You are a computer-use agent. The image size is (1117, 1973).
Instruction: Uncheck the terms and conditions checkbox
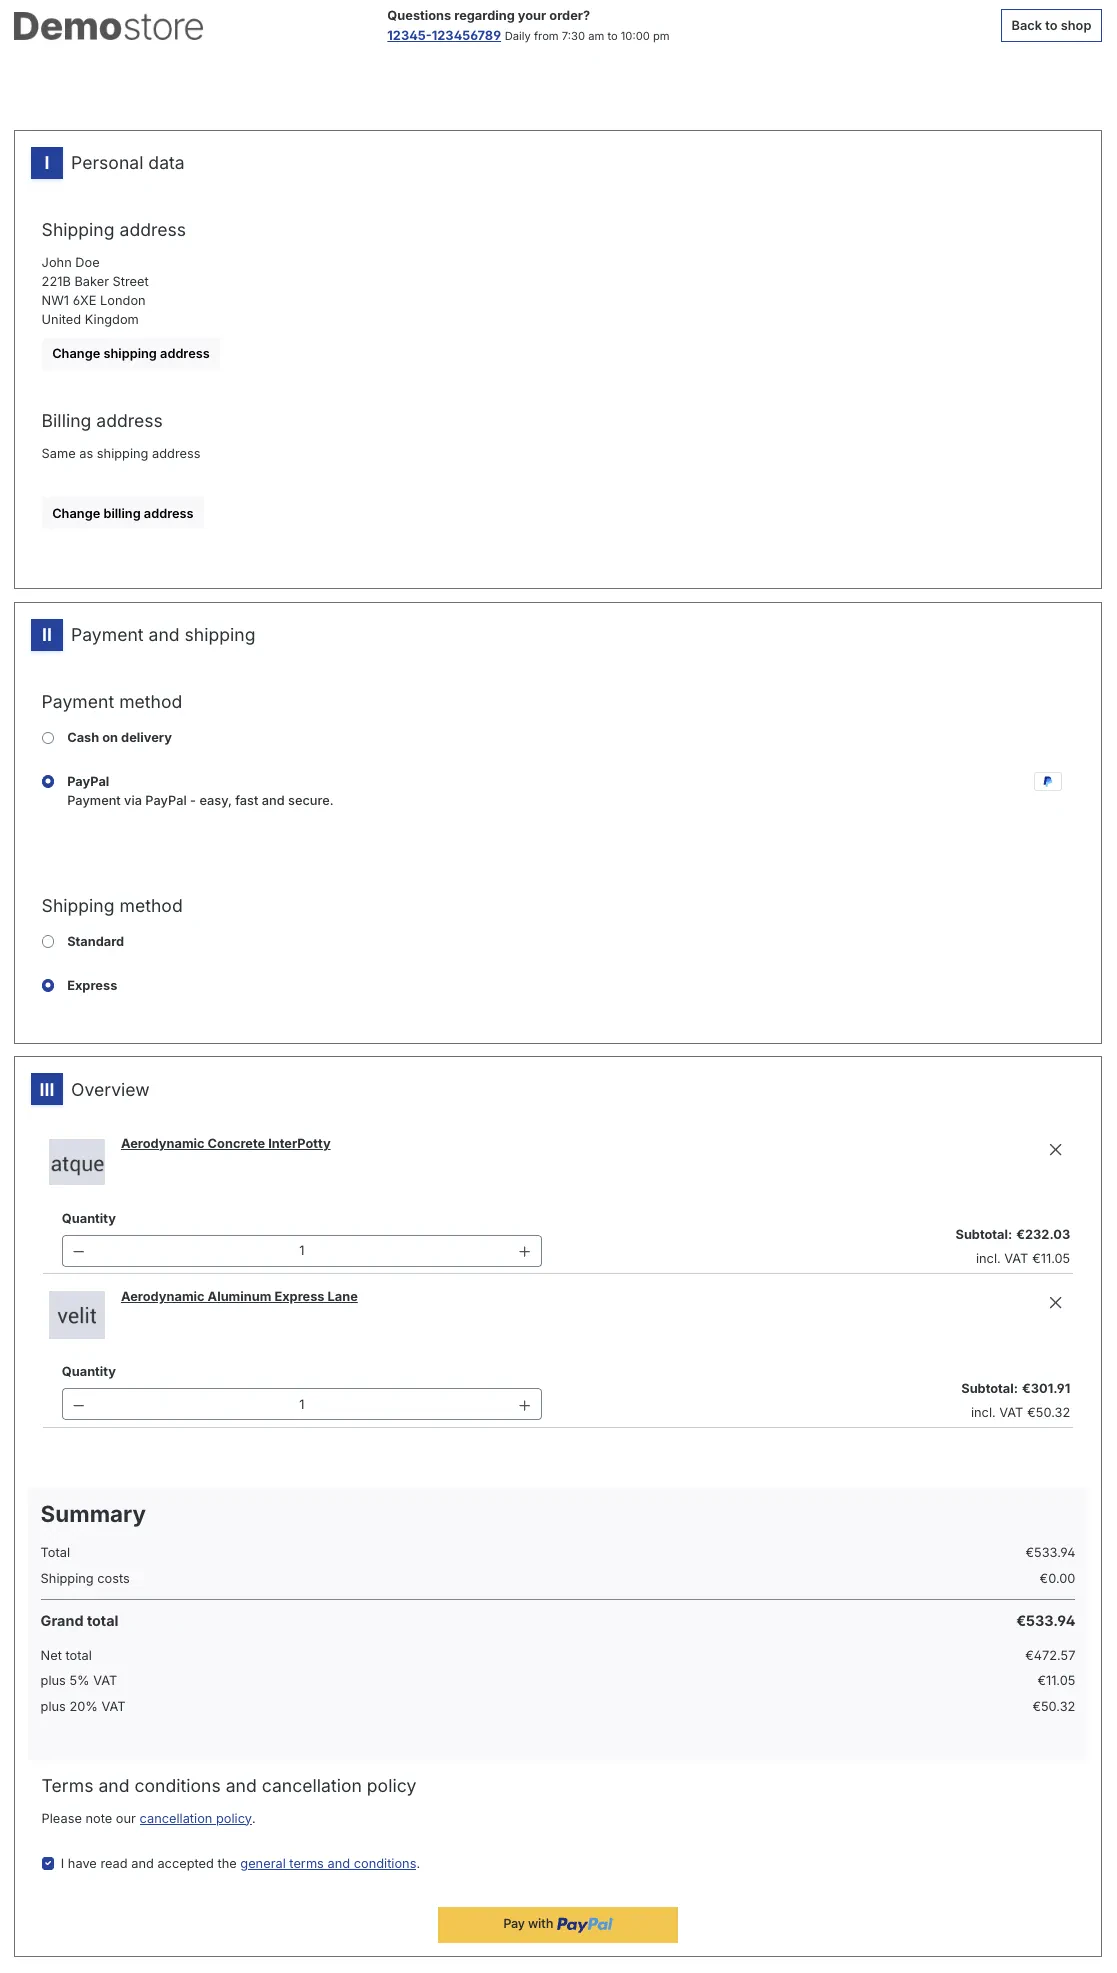48,1864
